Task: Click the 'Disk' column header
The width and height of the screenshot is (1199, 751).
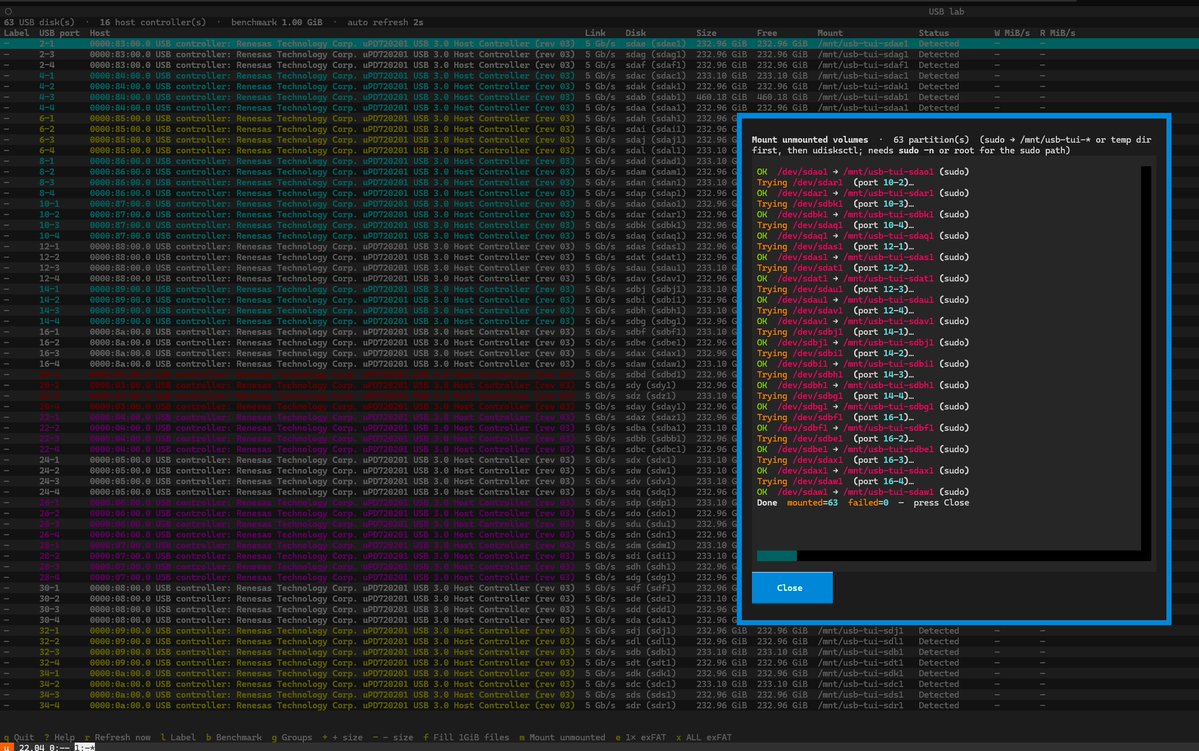Action: coord(635,33)
